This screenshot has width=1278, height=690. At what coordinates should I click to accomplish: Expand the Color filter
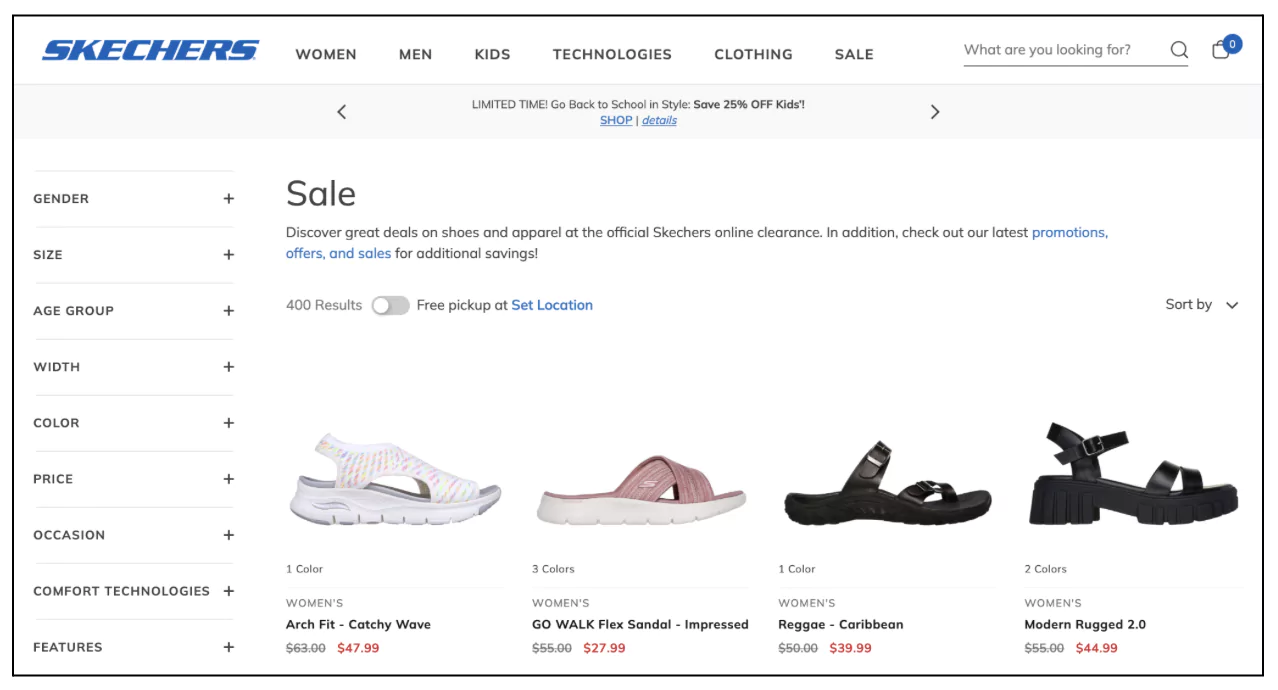pyautogui.click(x=133, y=423)
